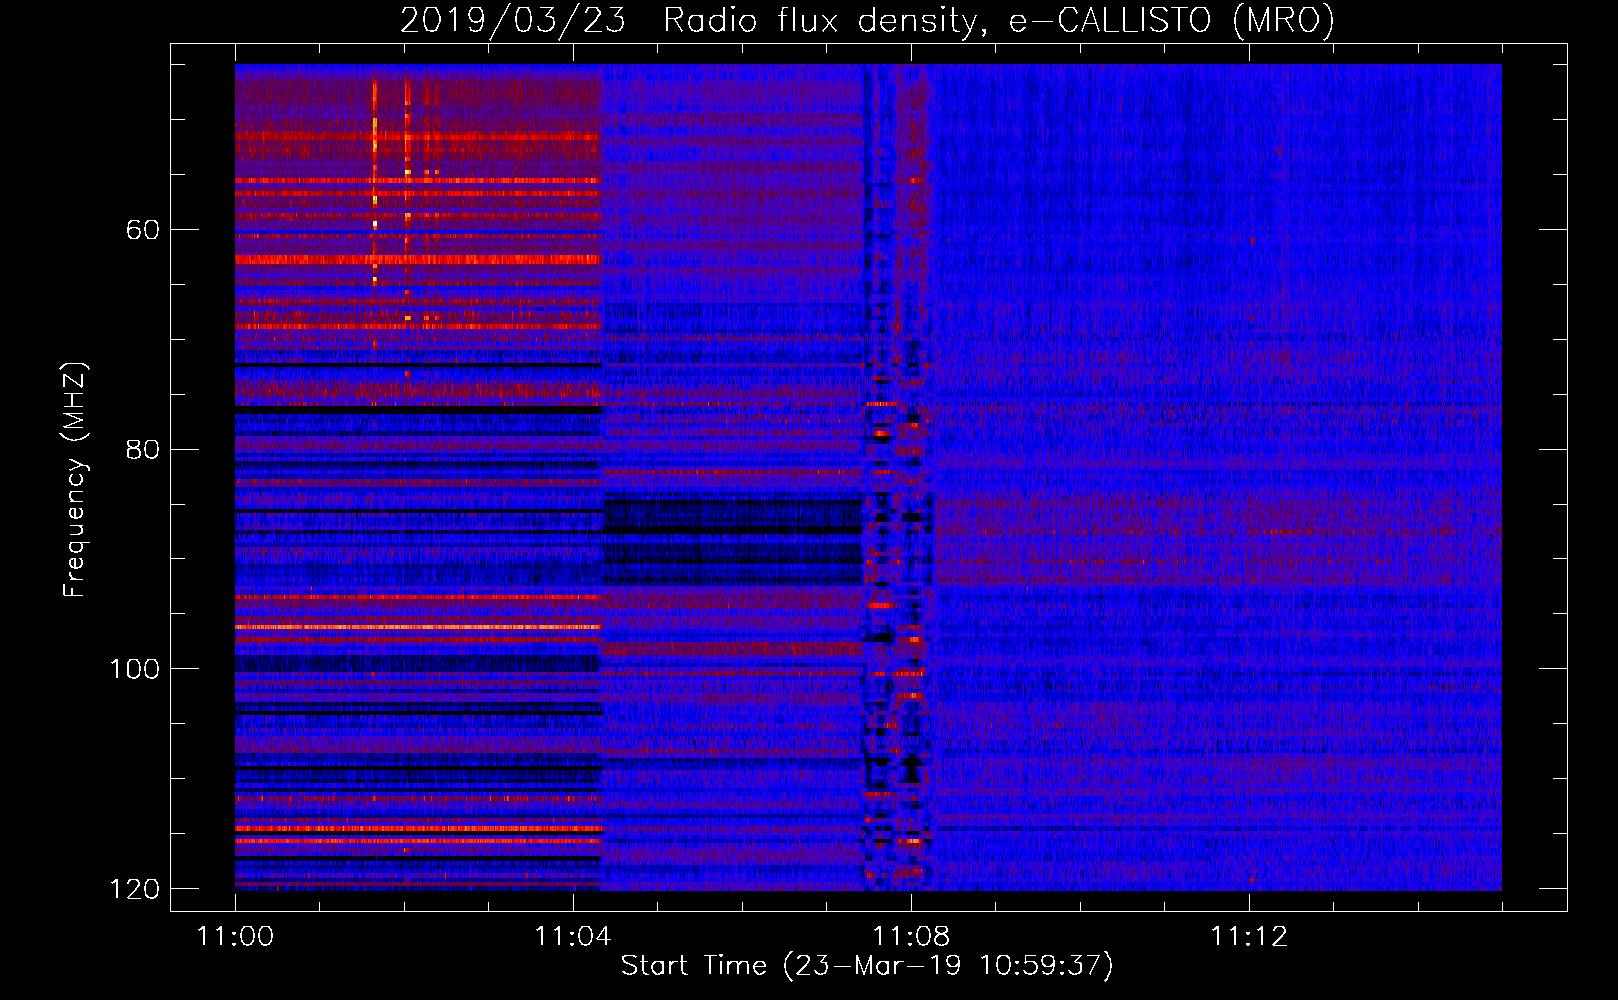Click the "100" frequency tick label
Image resolution: width=1618 pixels, height=1000 pixels.
tap(134, 669)
